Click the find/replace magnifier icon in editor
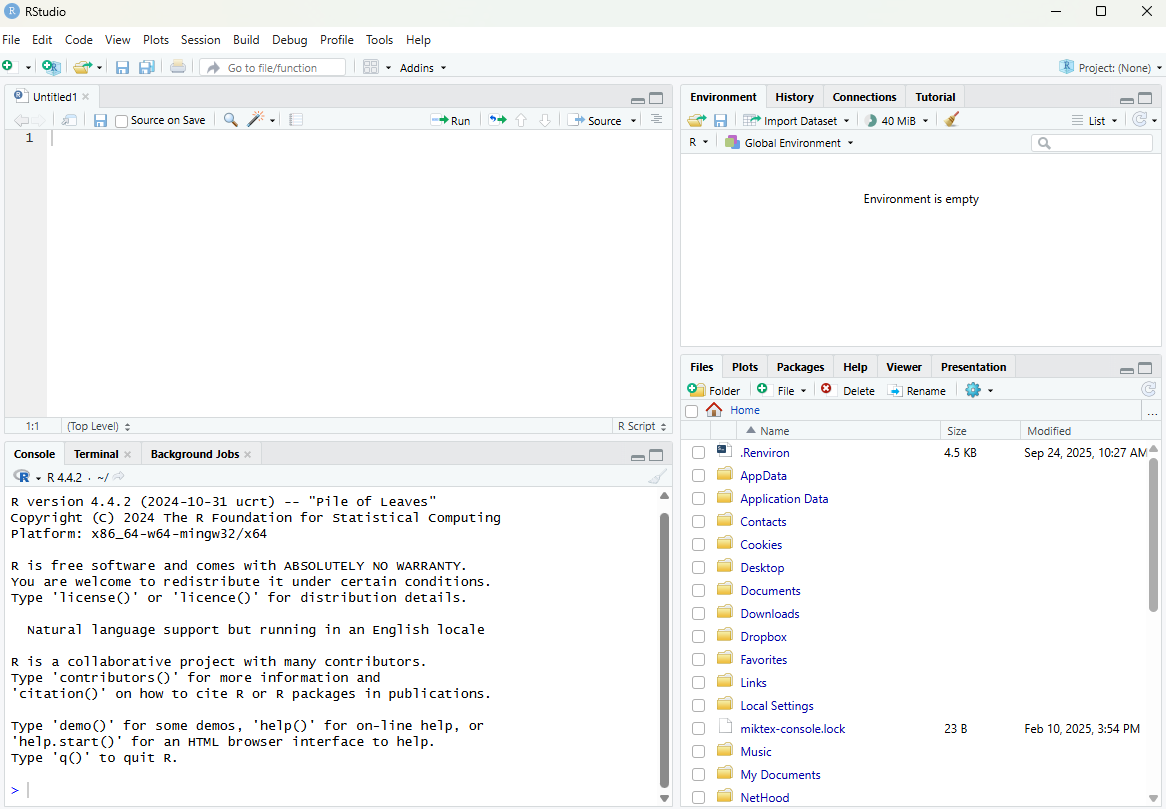The height and width of the screenshot is (809, 1166). [x=231, y=120]
